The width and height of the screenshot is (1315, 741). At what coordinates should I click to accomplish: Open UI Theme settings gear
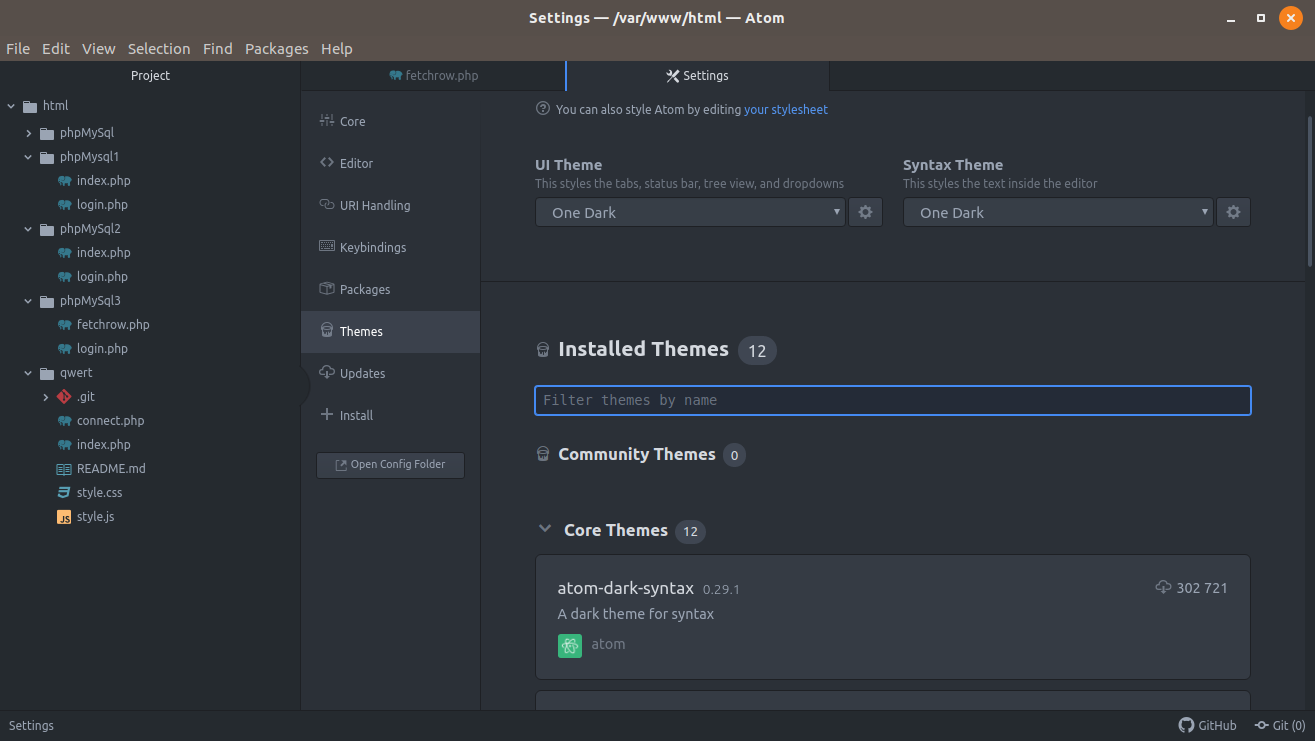point(865,212)
